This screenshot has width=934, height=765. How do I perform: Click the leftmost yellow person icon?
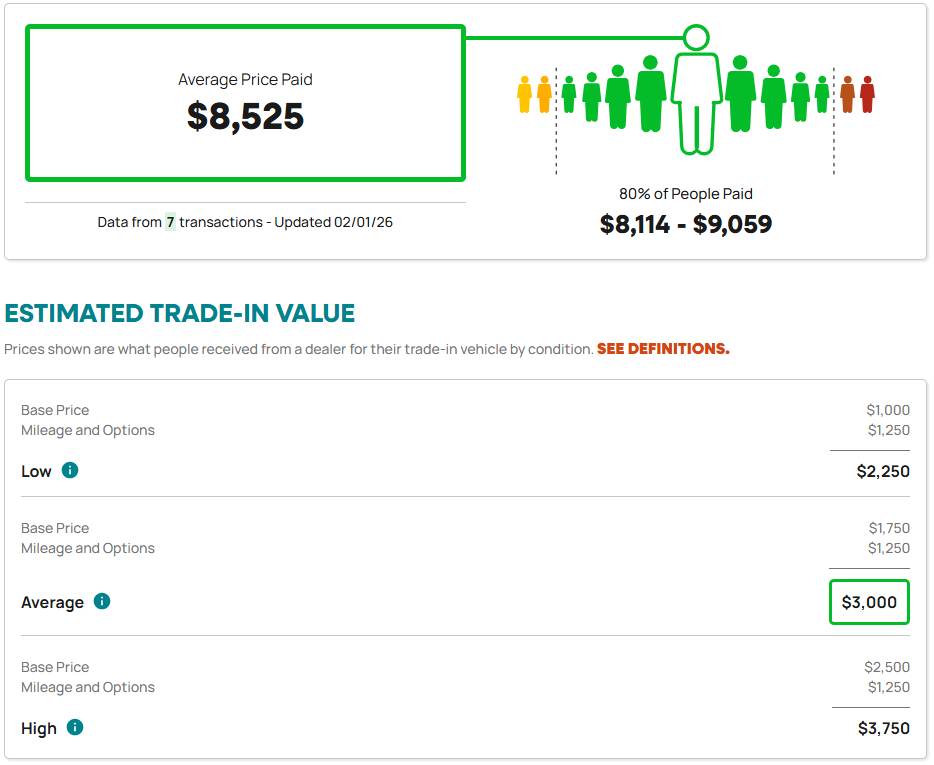[x=524, y=94]
